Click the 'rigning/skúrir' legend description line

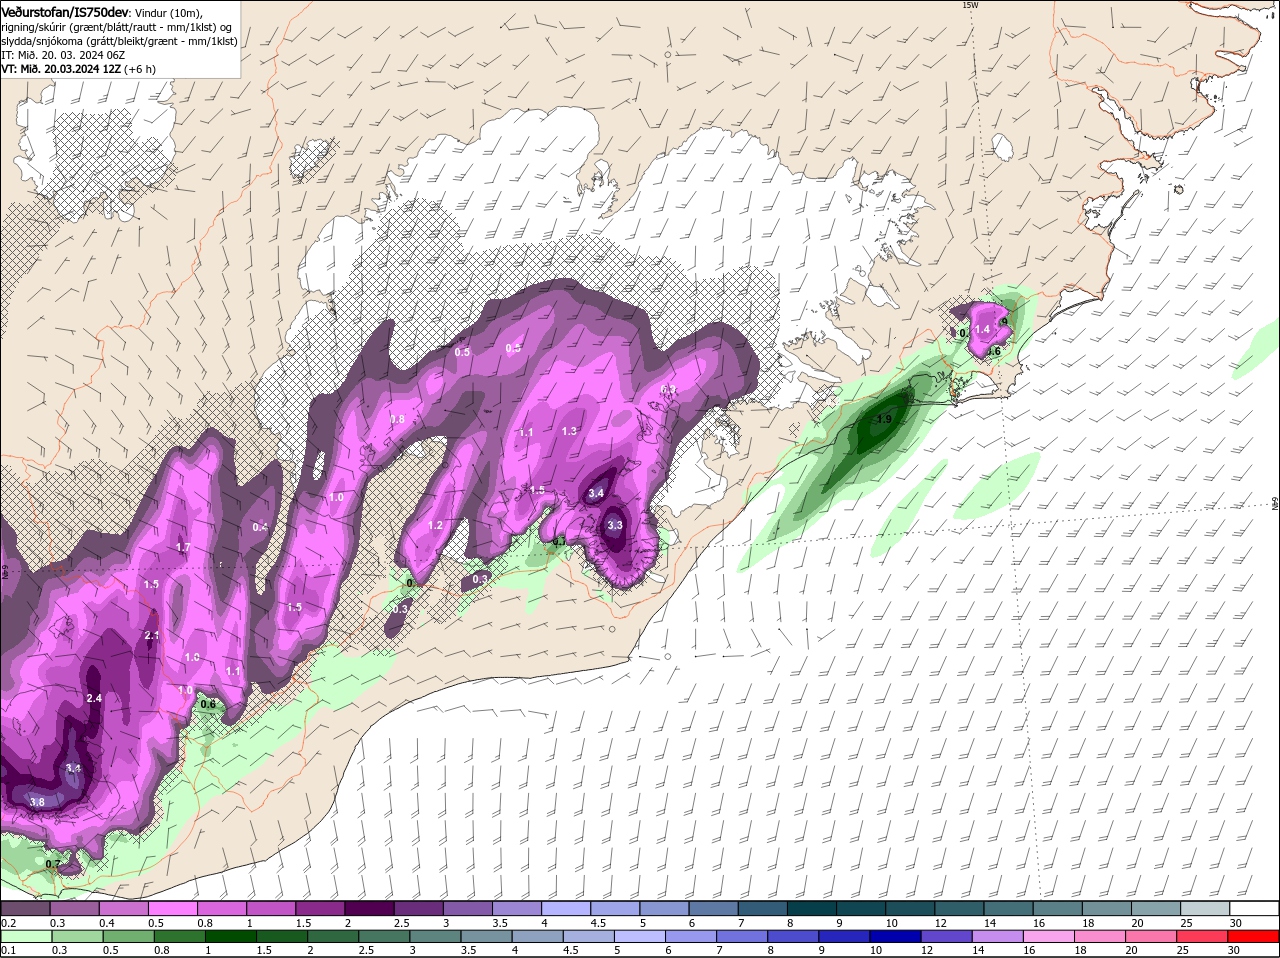coord(118,27)
